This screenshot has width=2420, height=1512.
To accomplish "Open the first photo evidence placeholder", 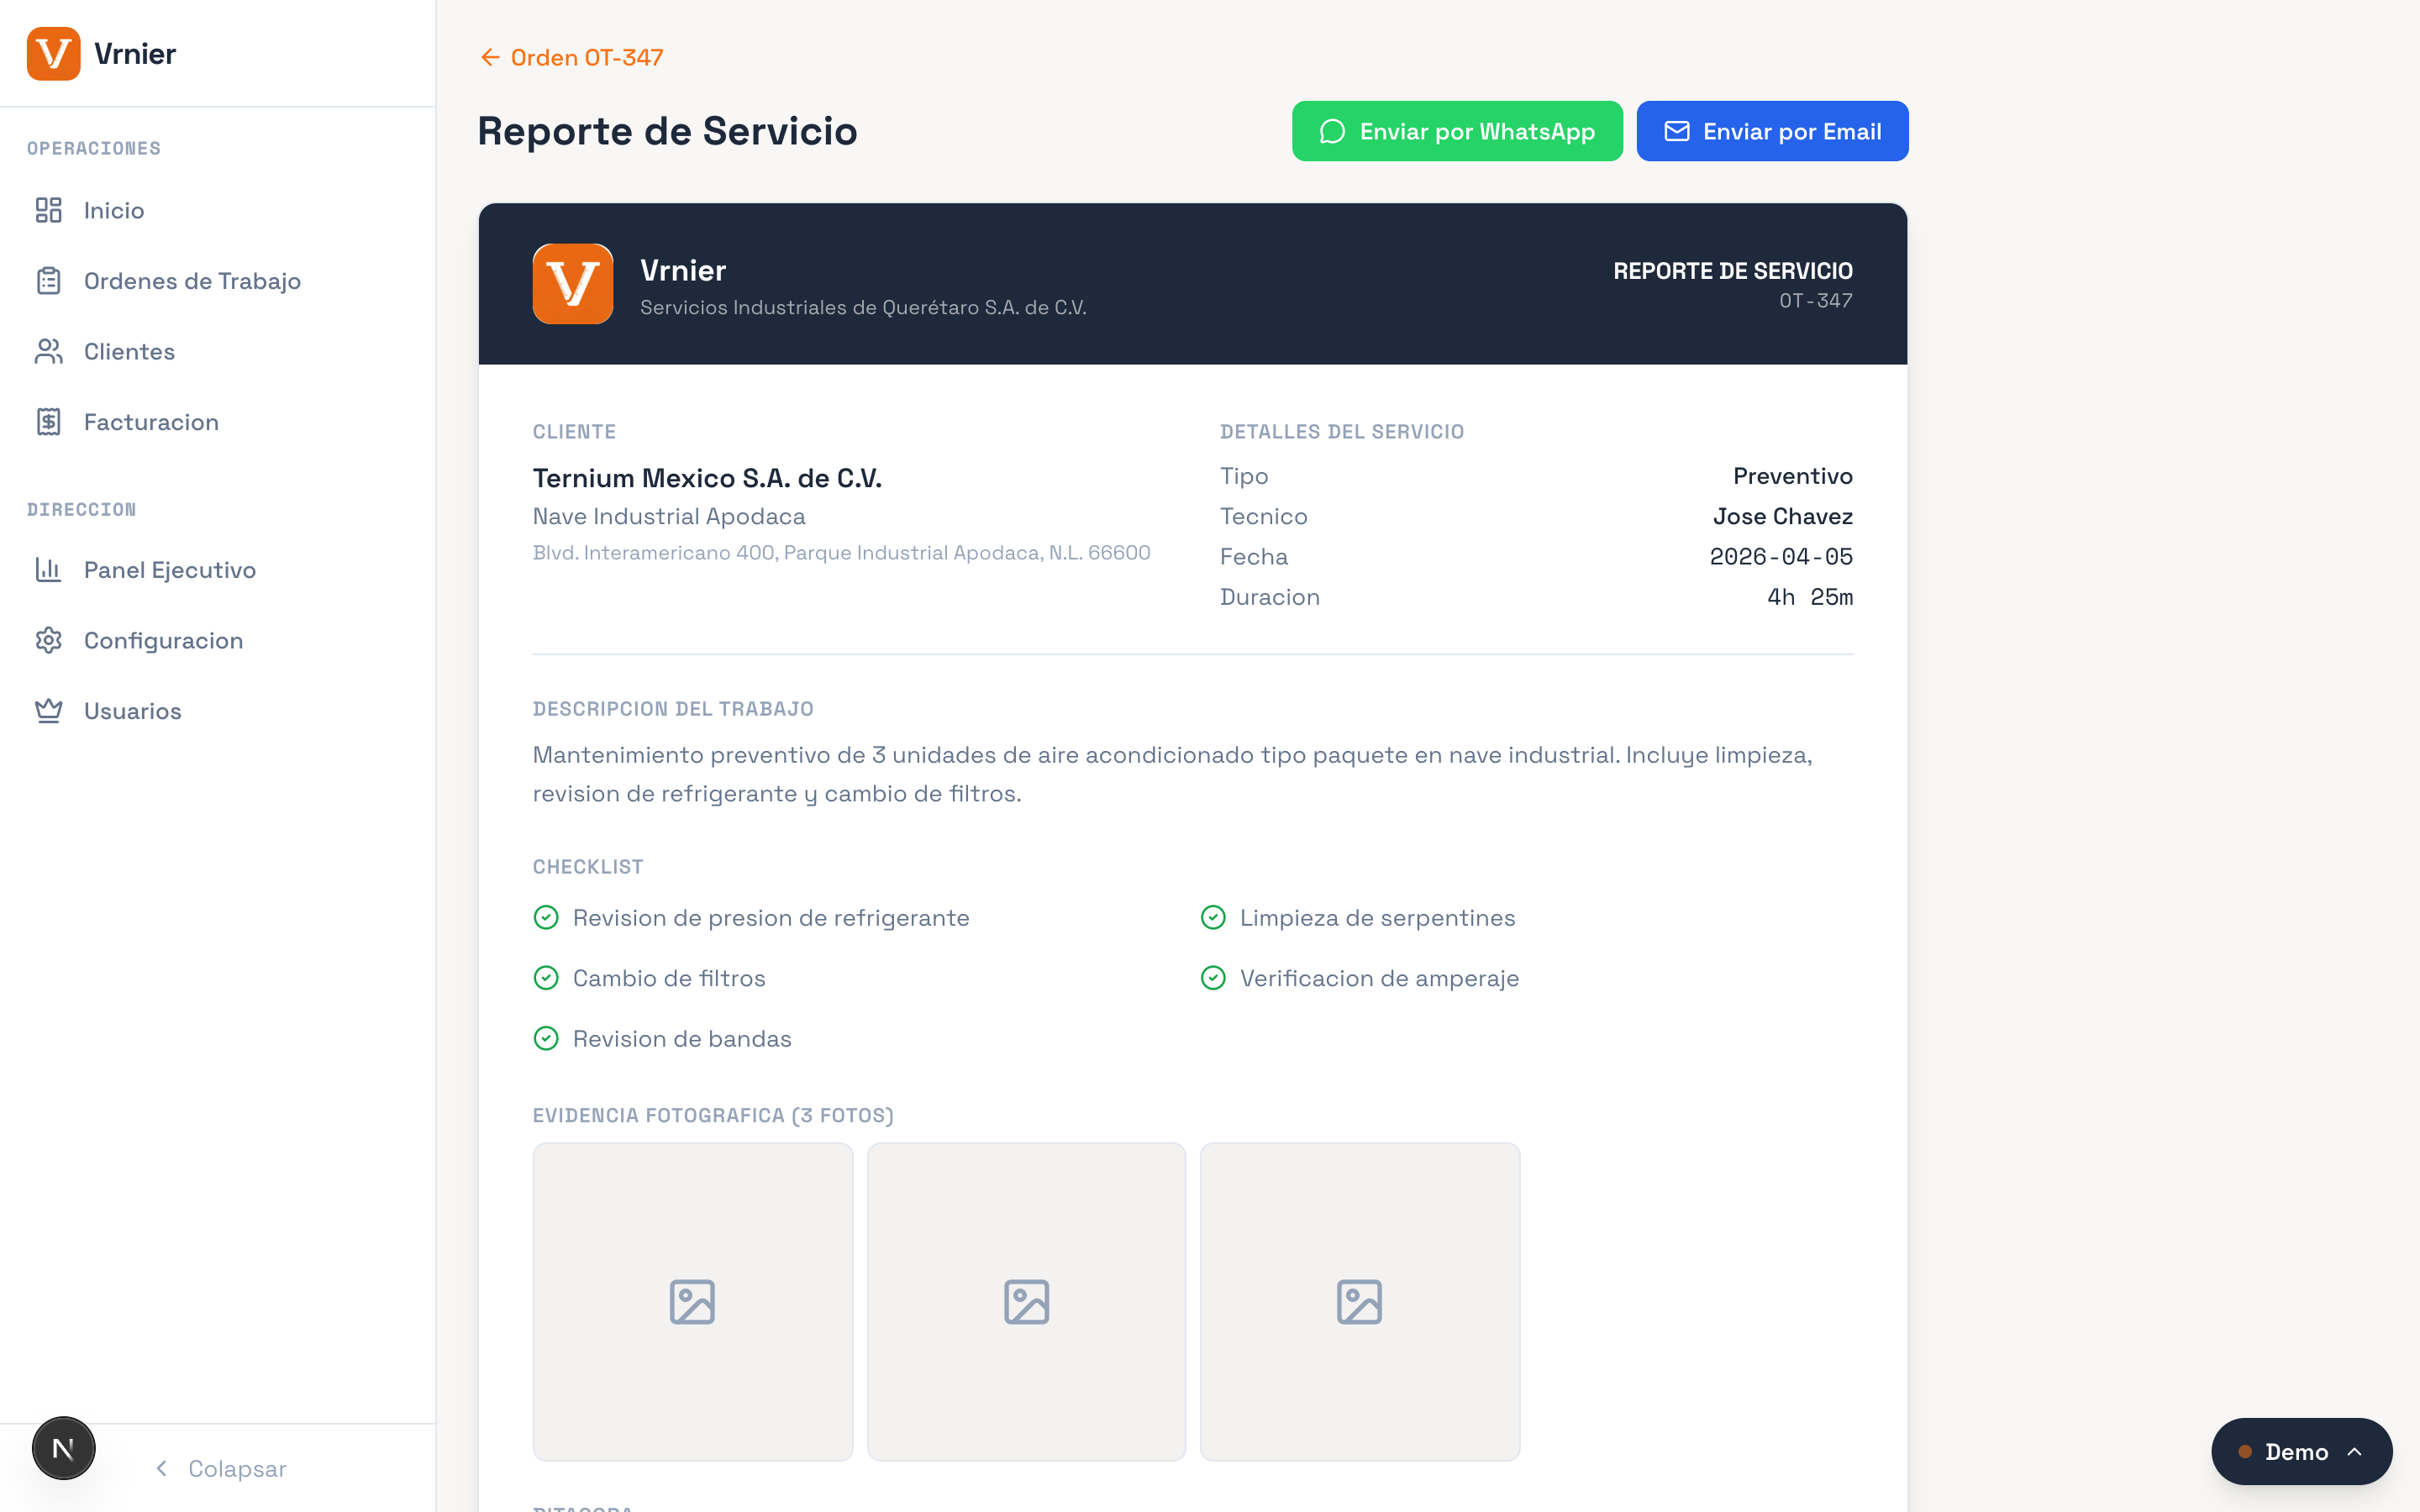I will pos(692,1301).
